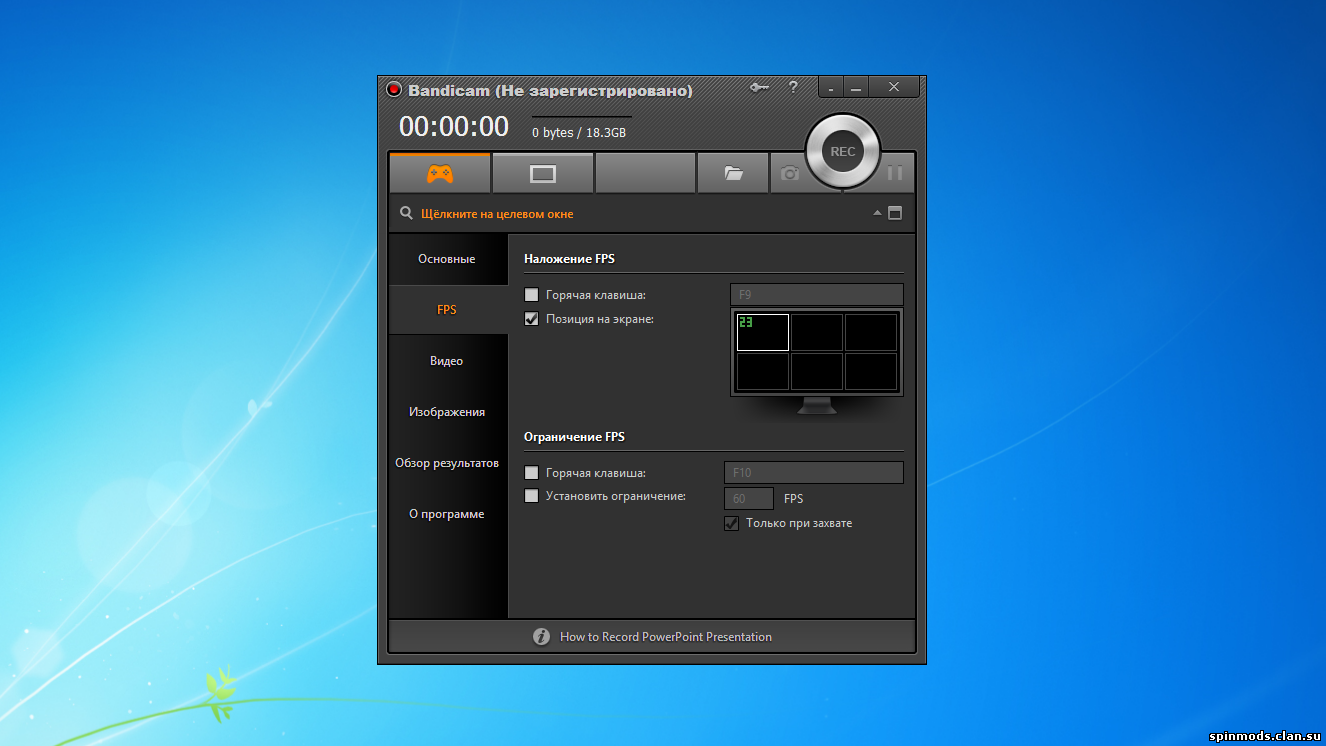Image resolution: width=1326 pixels, height=746 pixels.
Task: Minimize the Bandicam window
Action: click(x=856, y=88)
